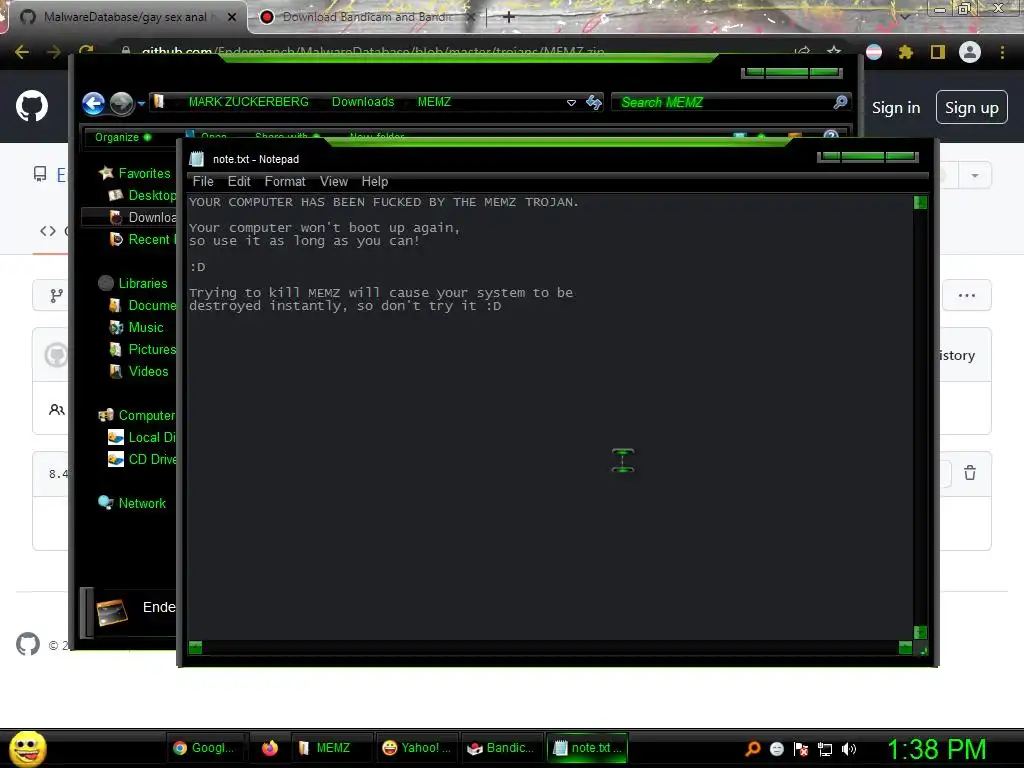Open a new Chrome tab with the plus button

[509, 17]
